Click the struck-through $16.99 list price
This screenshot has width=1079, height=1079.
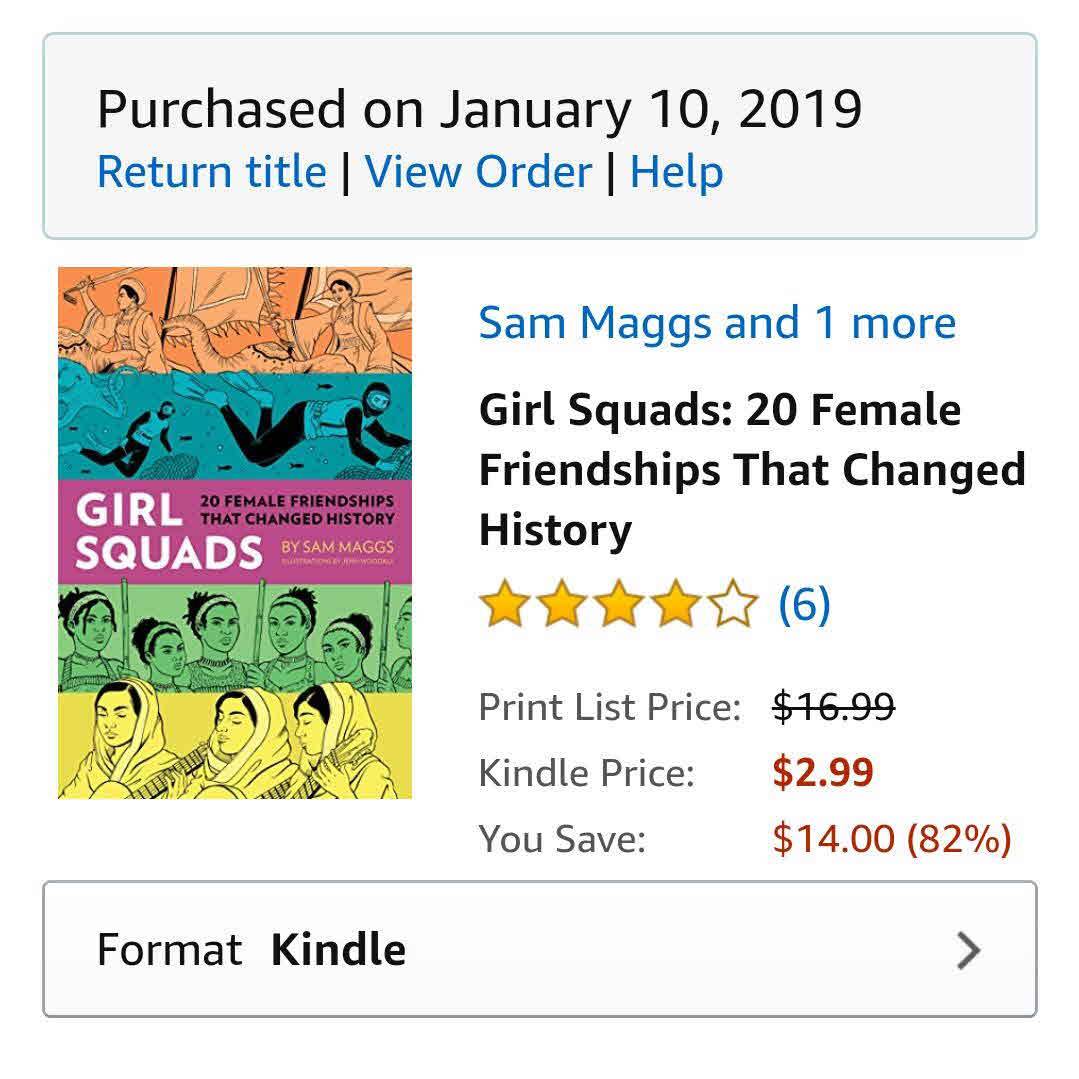833,708
